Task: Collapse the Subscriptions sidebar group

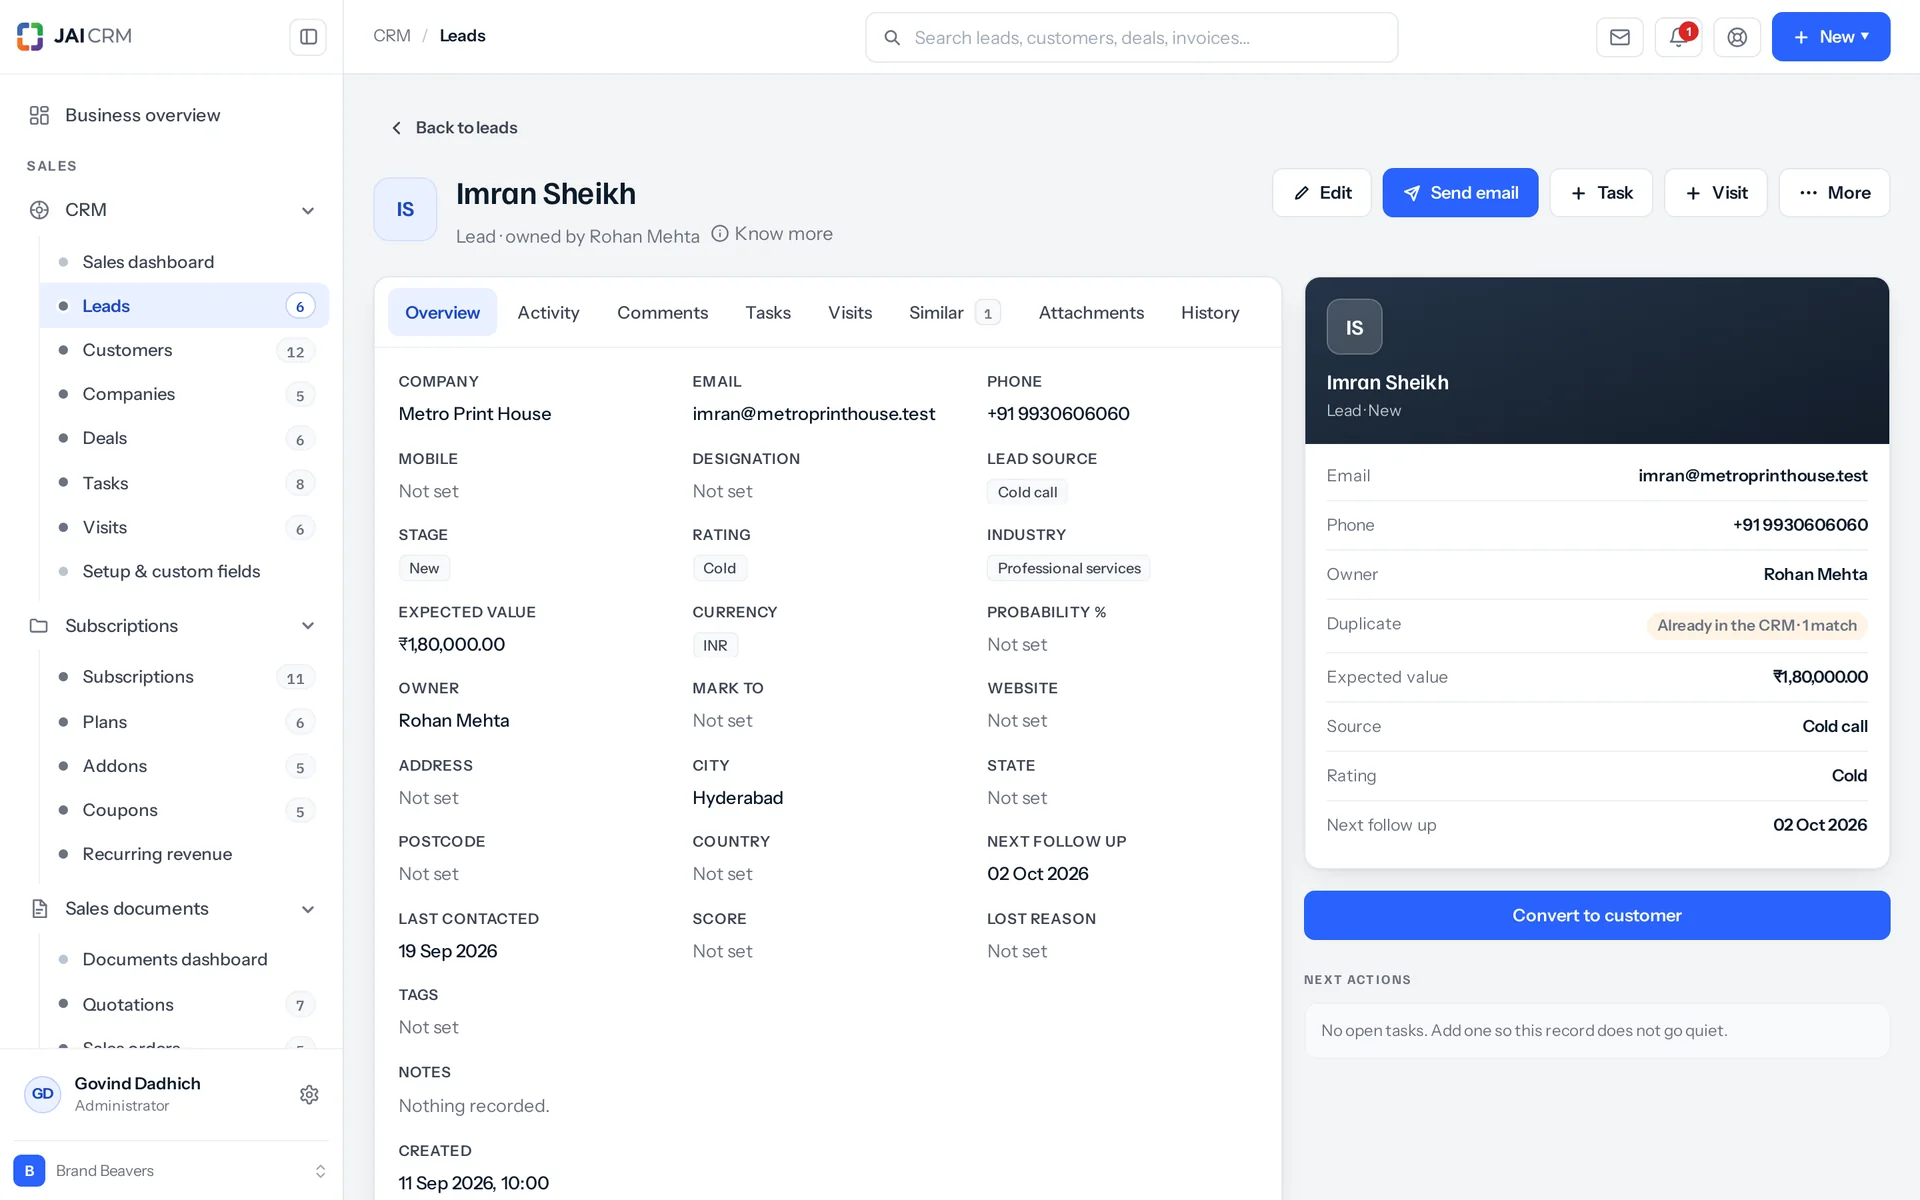Action: (x=308, y=626)
